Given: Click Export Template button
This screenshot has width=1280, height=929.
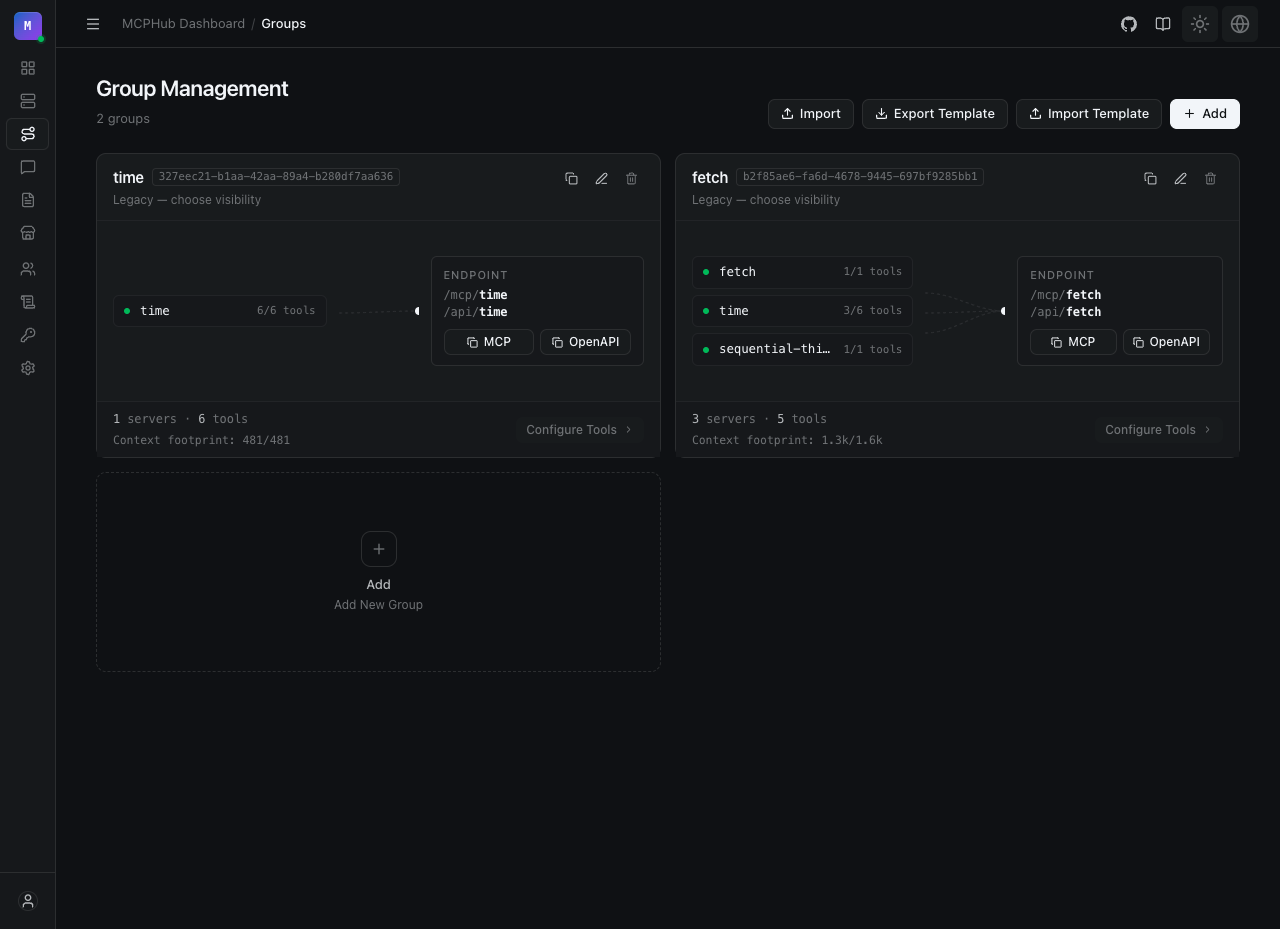Looking at the screenshot, I should click(935, 114).
